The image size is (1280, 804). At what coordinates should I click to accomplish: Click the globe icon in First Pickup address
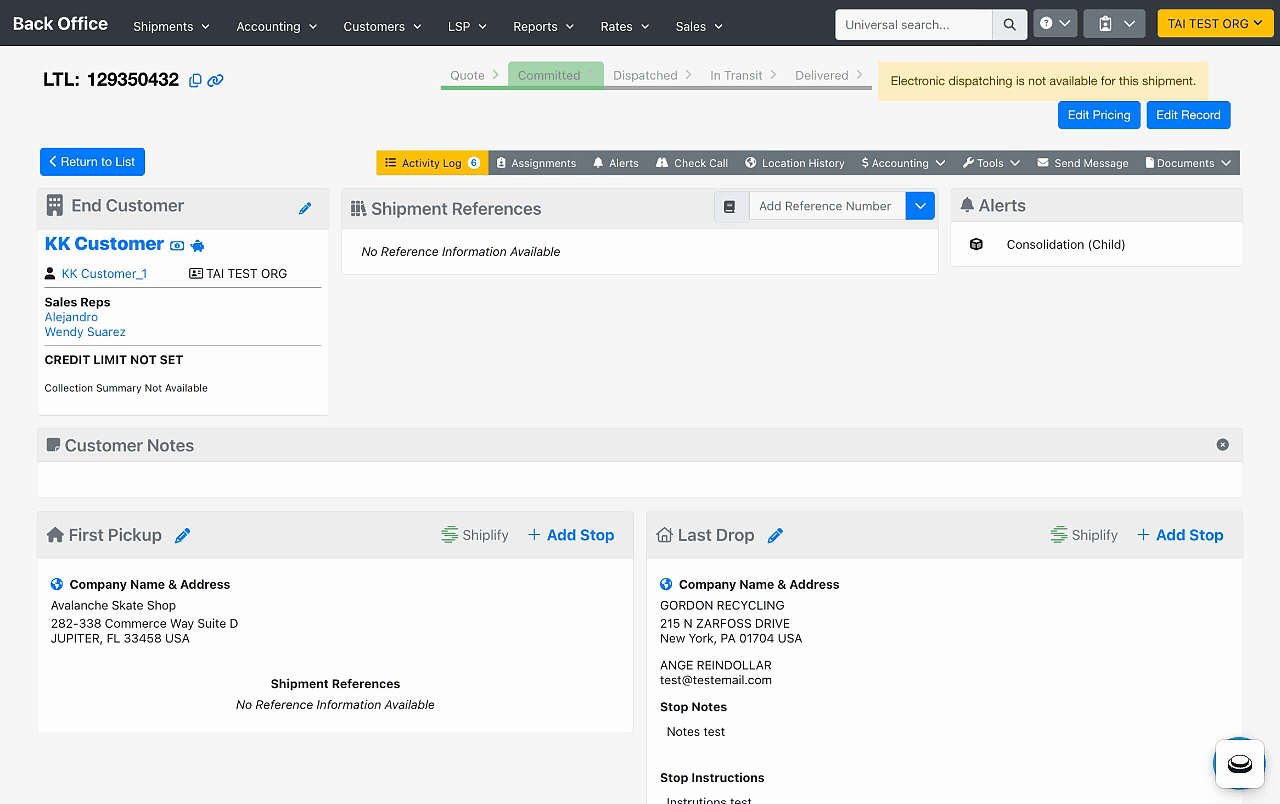coord(57,584)
